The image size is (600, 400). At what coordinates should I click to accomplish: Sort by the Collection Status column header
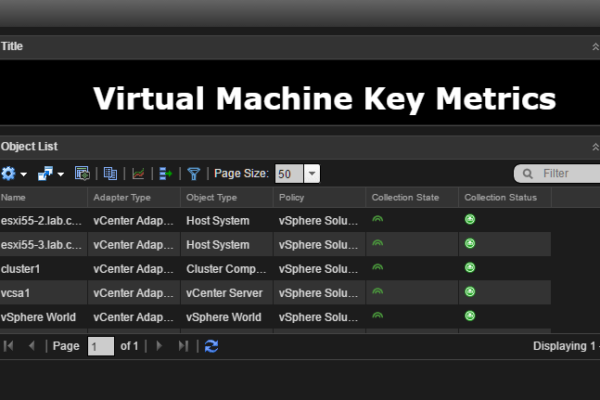coord(505,198)
